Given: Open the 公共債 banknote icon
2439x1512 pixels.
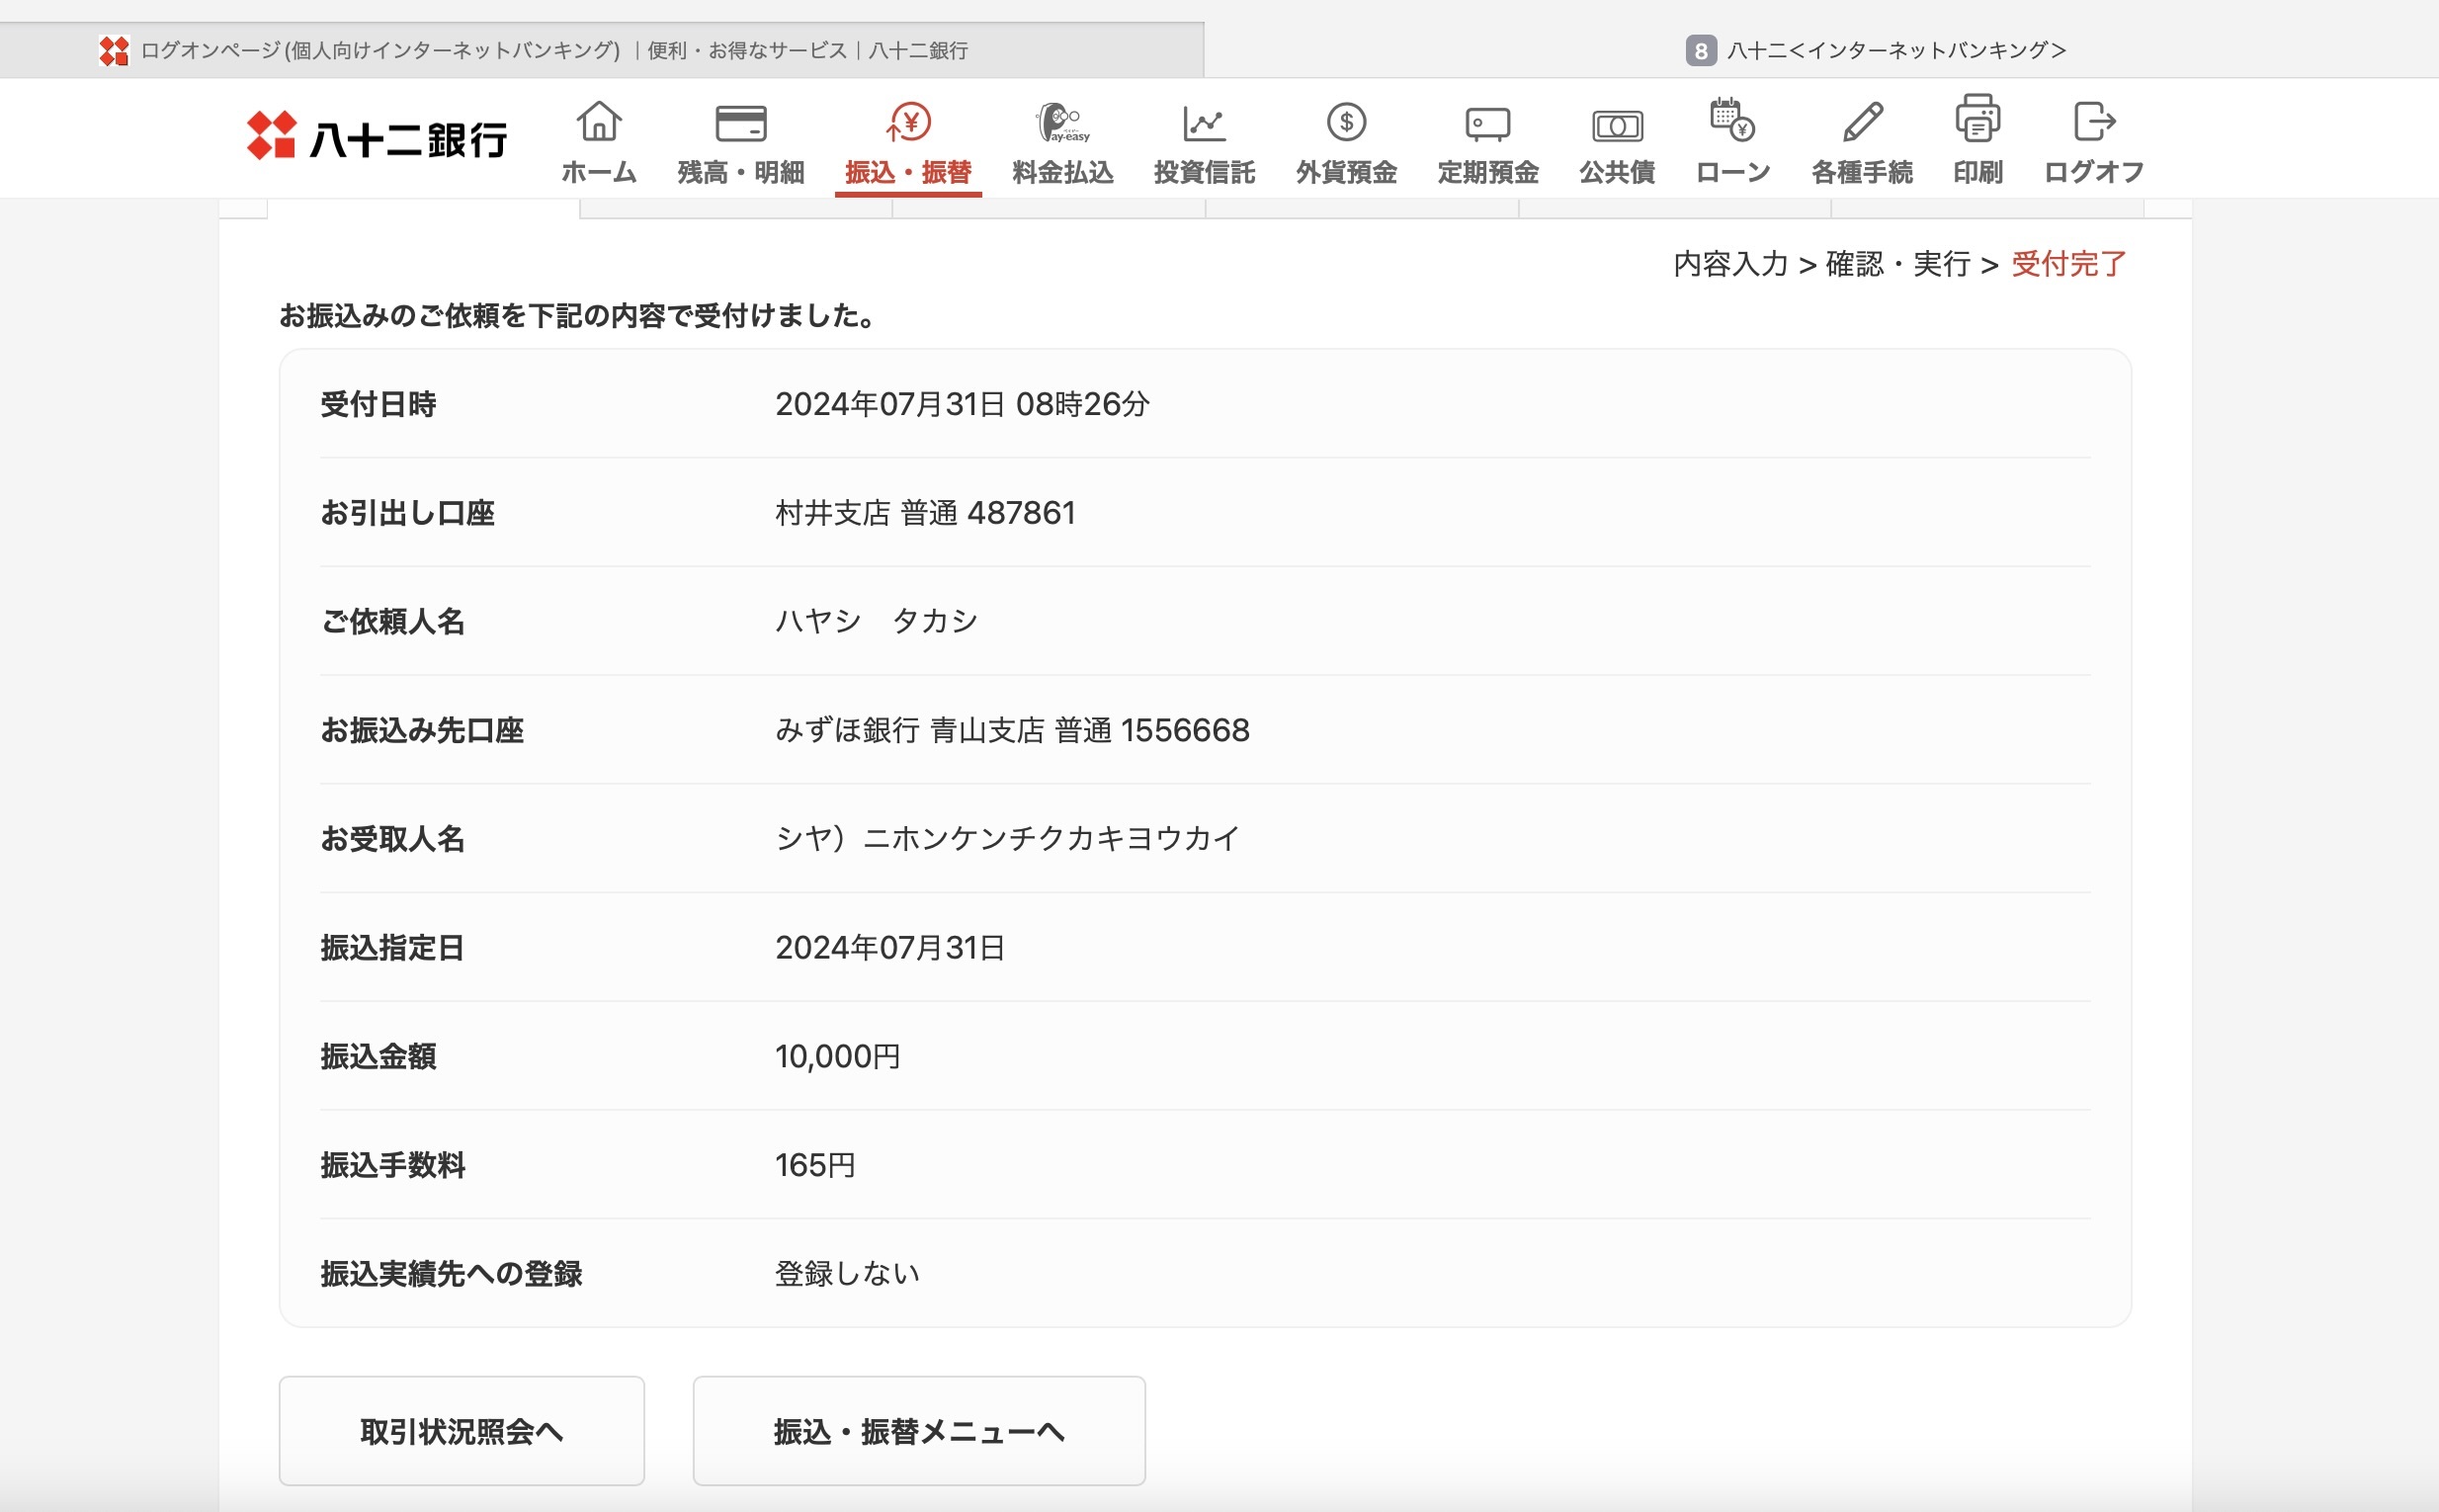Looking at the screenshot, I should [x=1617, y=125].
